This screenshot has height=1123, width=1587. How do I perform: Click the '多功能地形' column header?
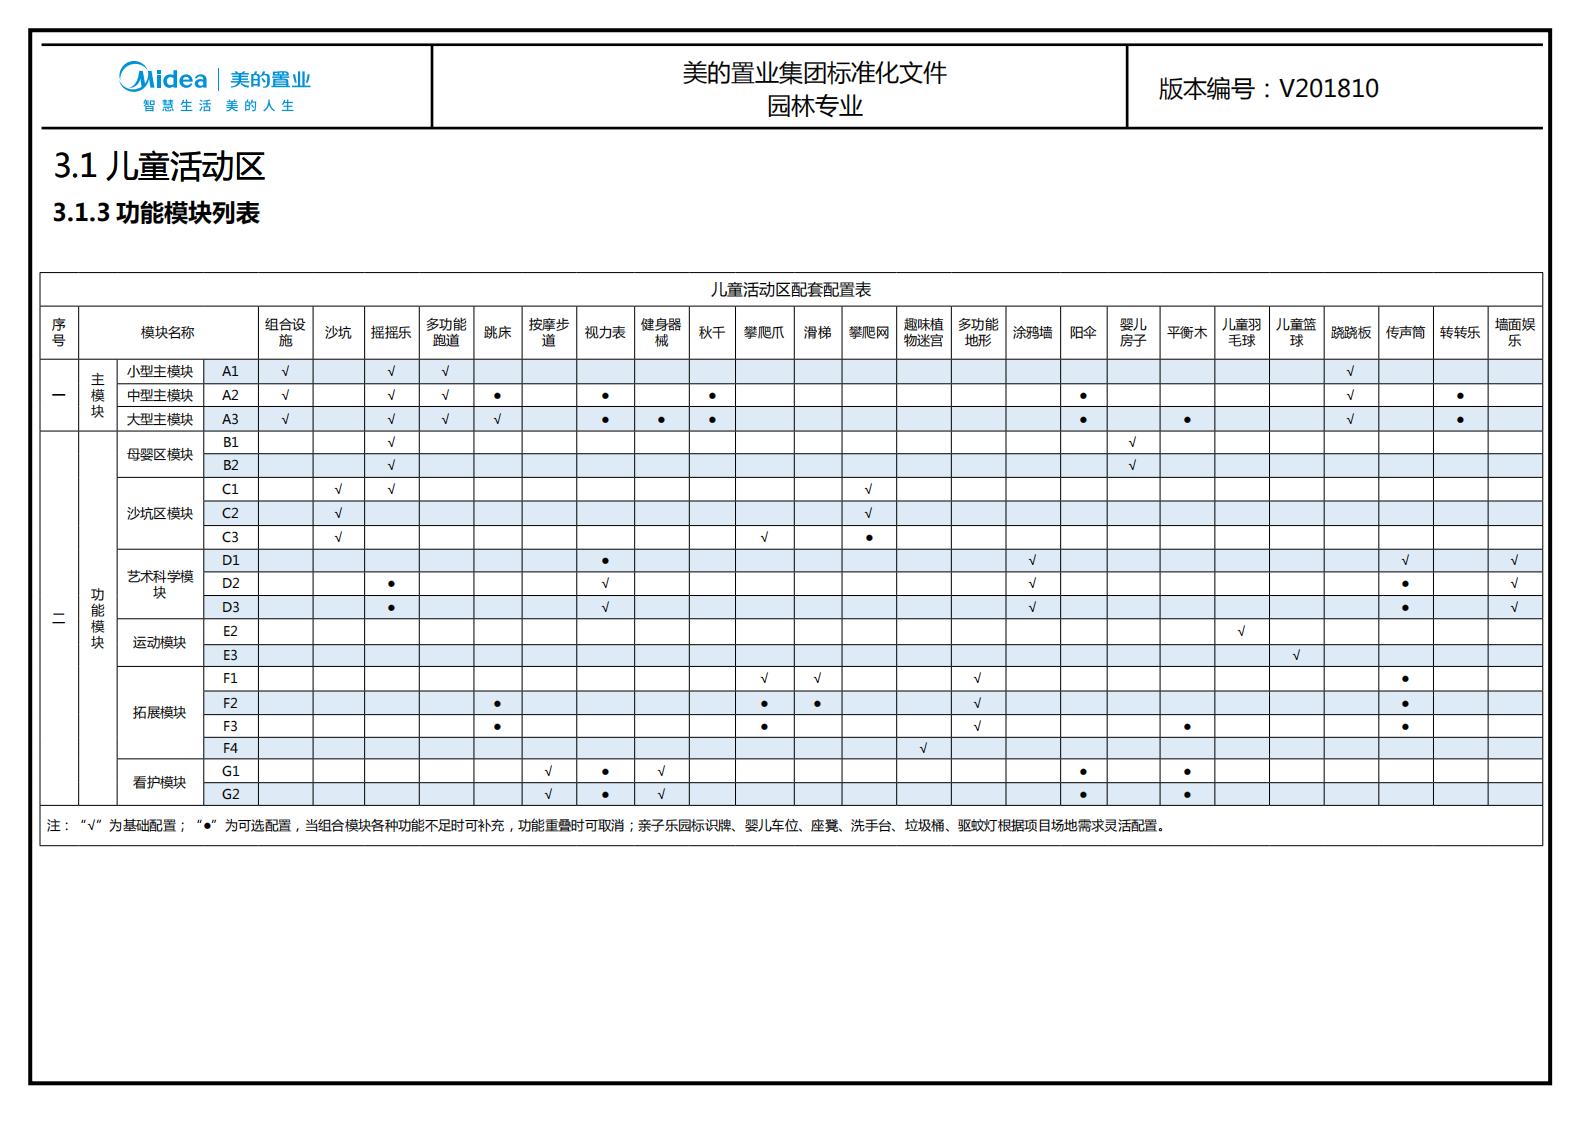point(978,332)
